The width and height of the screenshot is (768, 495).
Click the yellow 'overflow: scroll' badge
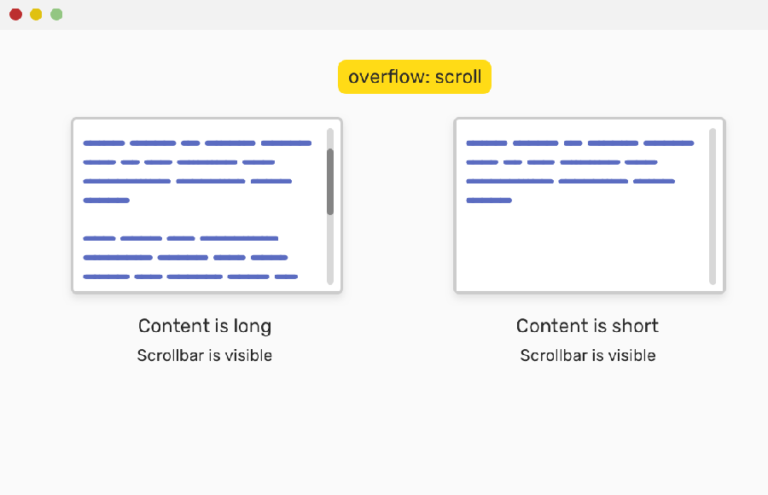point(414,77)
